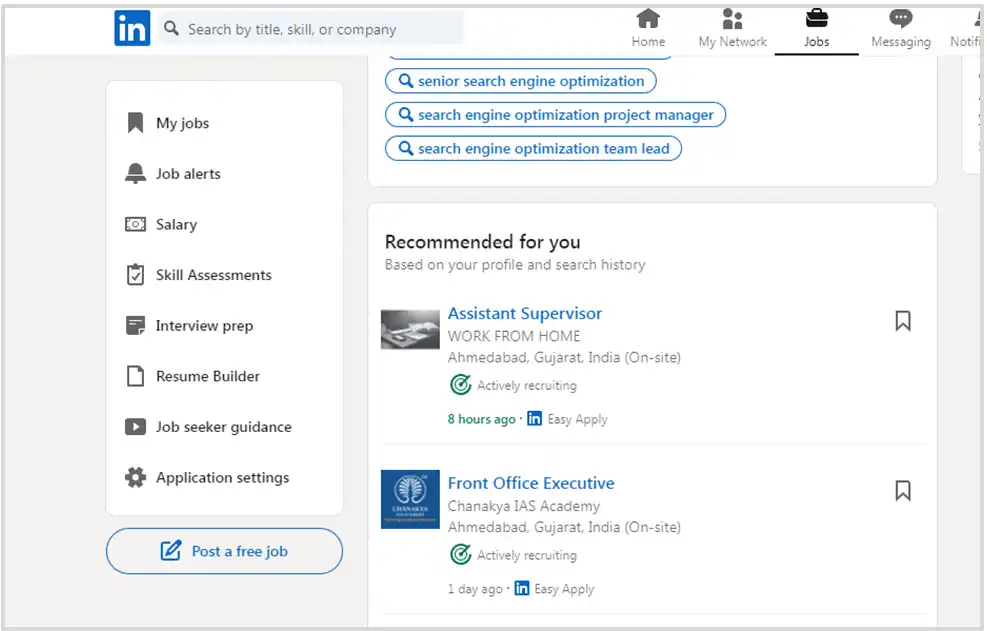This screenshot has height=631, width=987.
Task: Click the WORK FROM HOME company name
Action: [x=514, y=336]
